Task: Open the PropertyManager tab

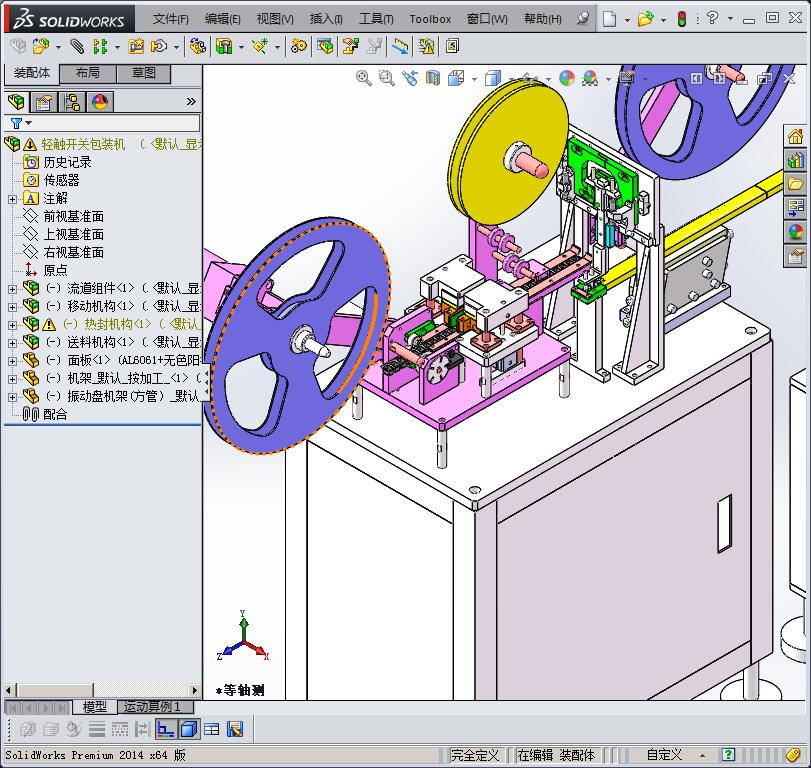Action: coord(44,102)
